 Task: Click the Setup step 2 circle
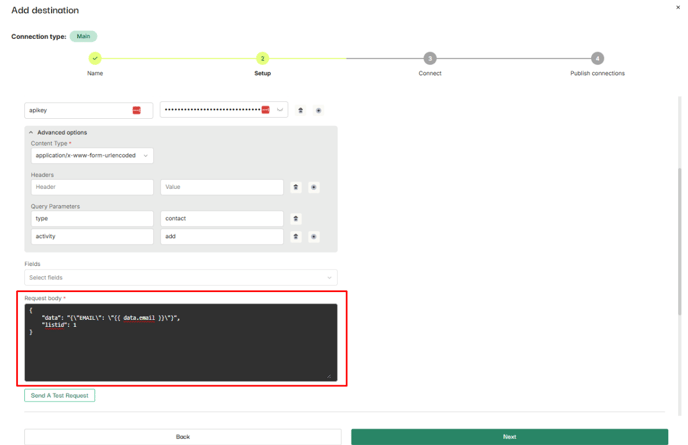[x=262, y=58]
